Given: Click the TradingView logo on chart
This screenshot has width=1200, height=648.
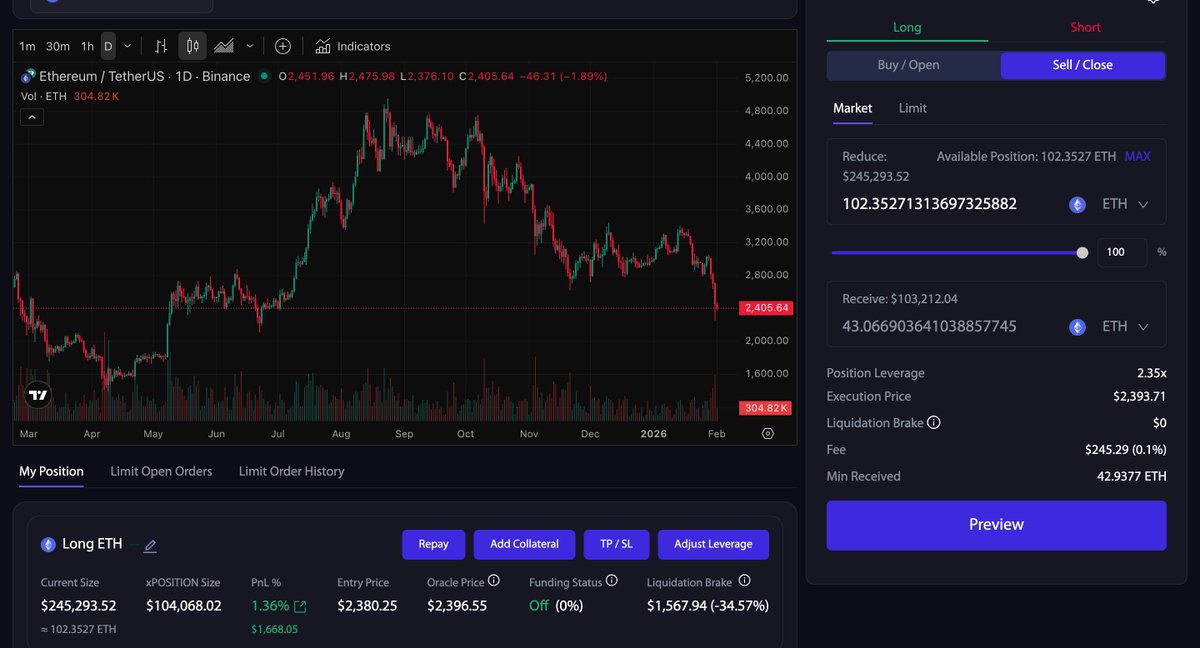Looking at the screenshot, I should [38, 395].
